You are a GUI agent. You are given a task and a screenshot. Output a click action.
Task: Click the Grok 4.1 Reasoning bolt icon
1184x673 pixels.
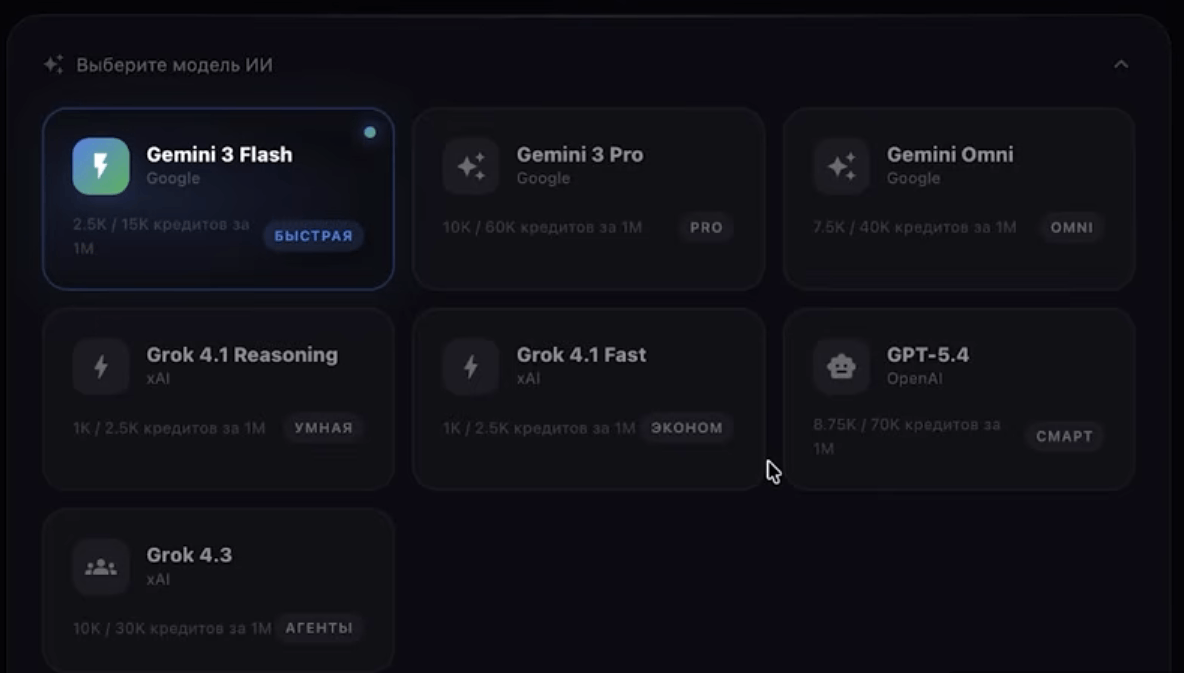100,366
